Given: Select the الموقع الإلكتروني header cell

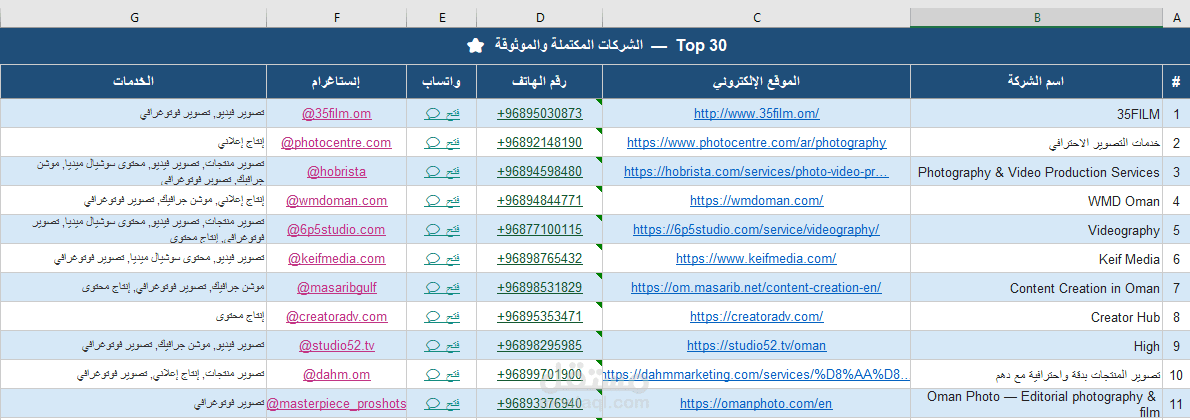Looking at the screenshot, I should point(757,81).
